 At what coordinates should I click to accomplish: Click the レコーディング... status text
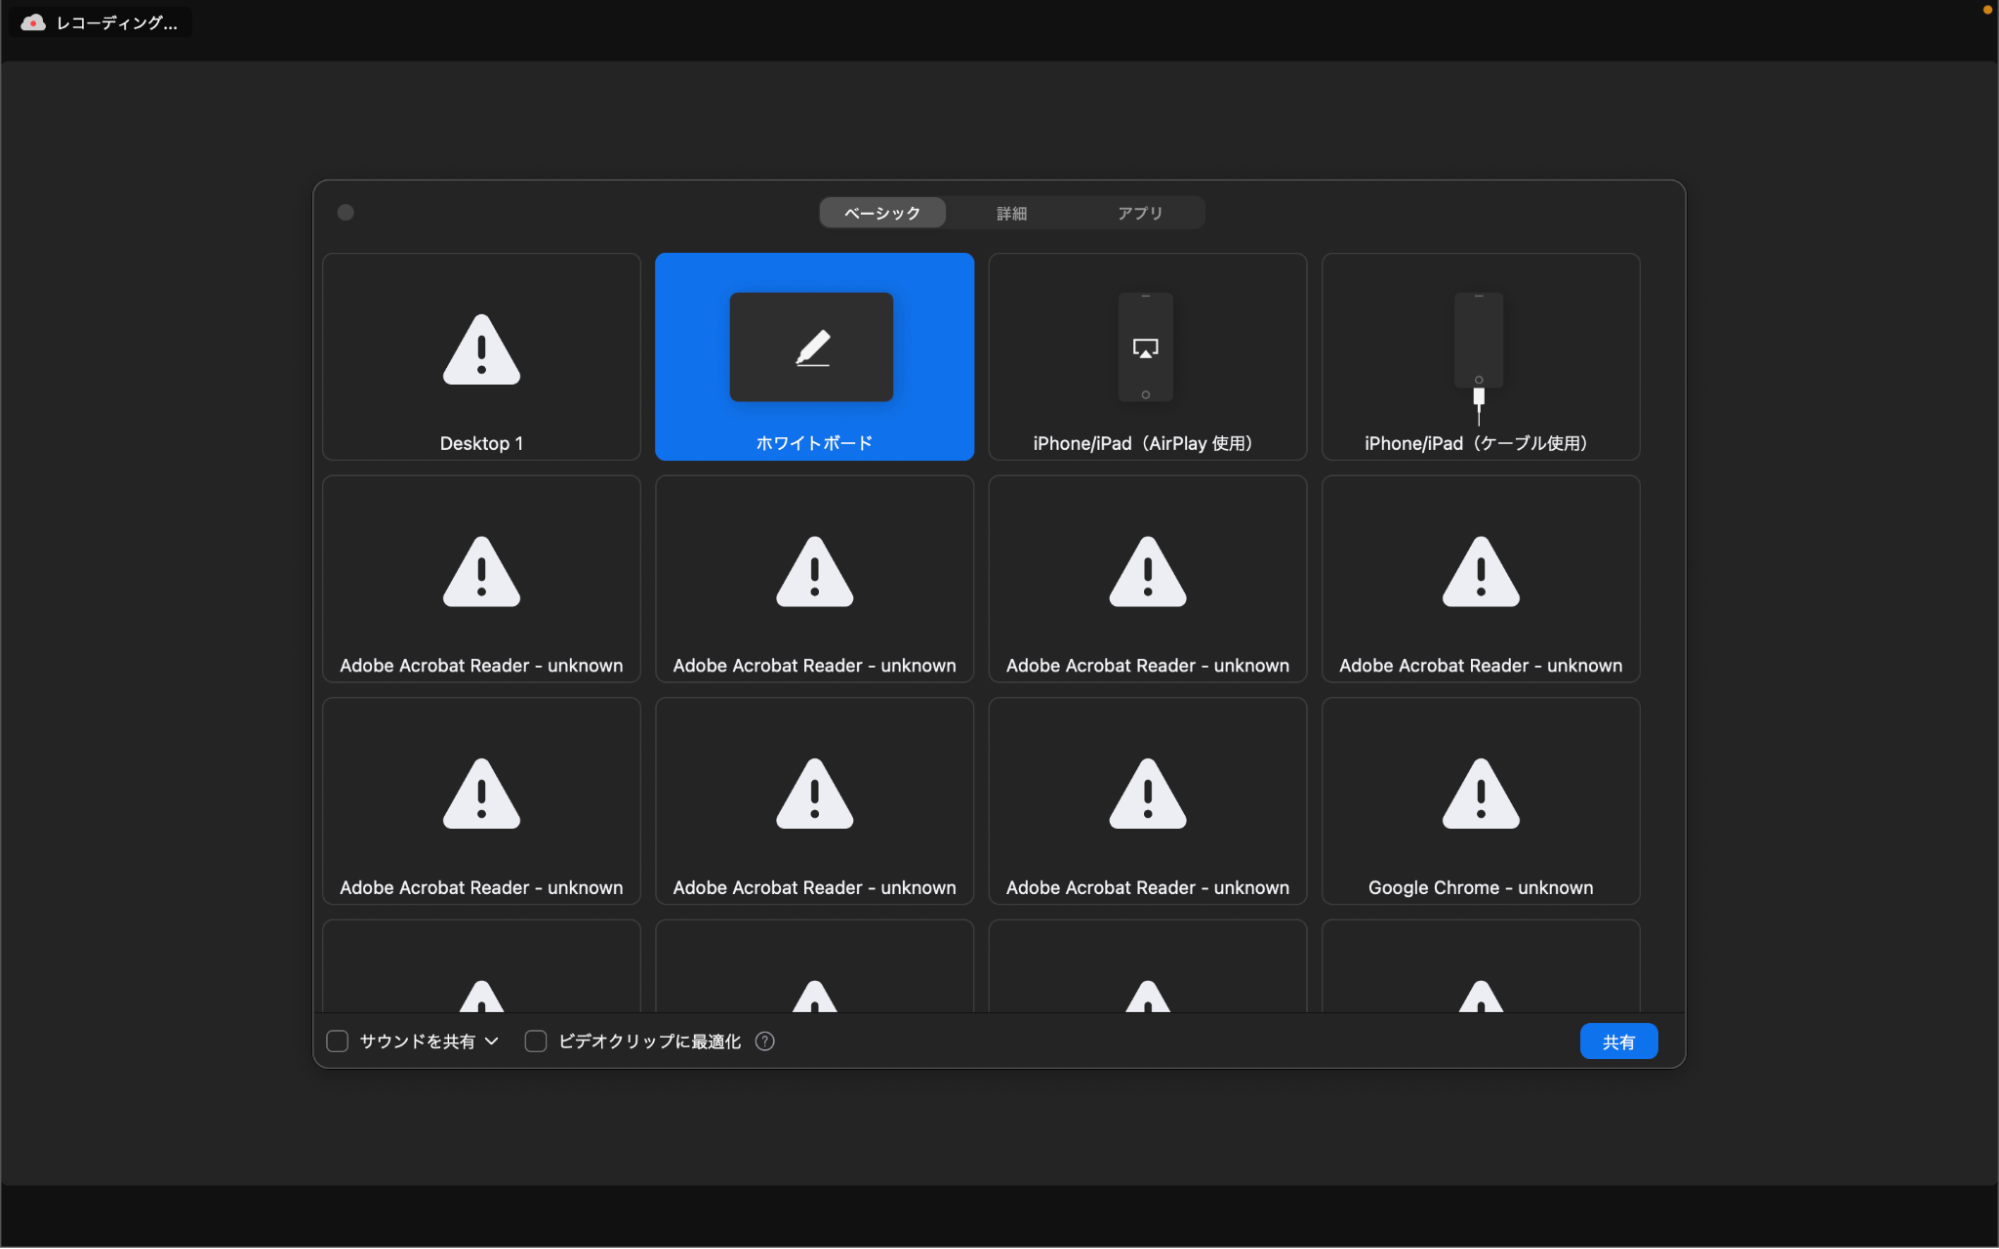(117, 23)
